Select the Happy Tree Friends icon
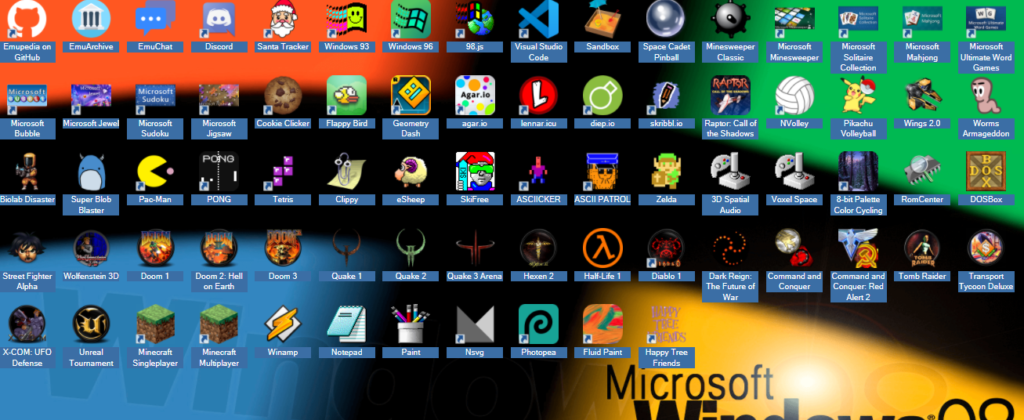The width and height of the screenshot is (1024, 420). point(666,324)
